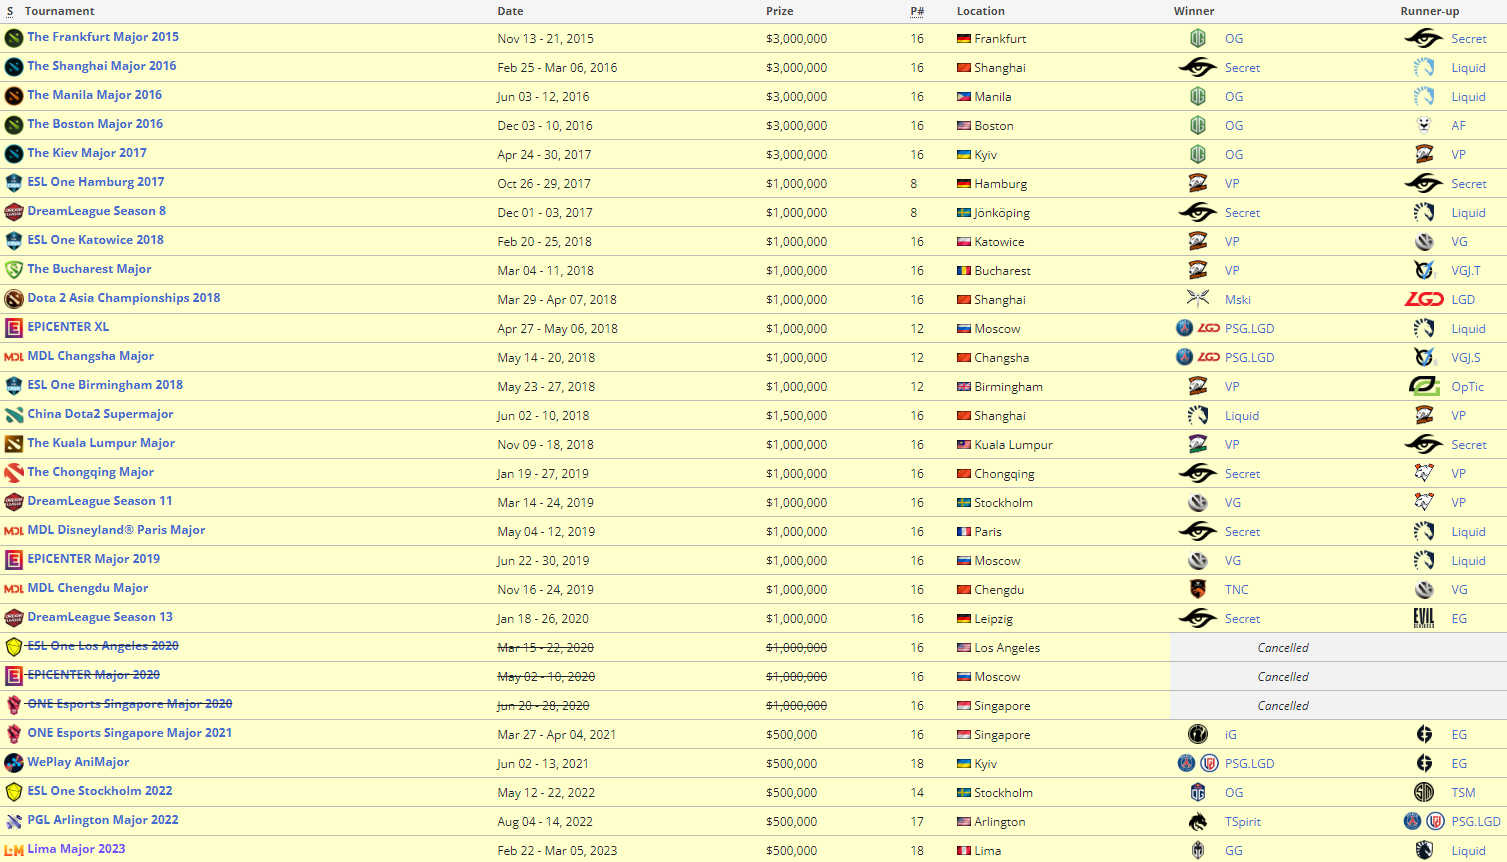1507x862 pixels.
Task: Click the TSpirit winner team link
Action: point(1242,822)
